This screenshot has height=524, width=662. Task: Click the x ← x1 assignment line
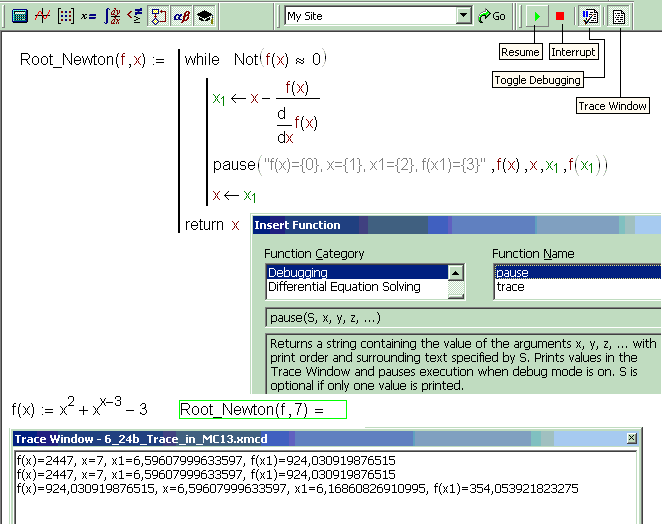pyautogui.click(x=235, y=195)
